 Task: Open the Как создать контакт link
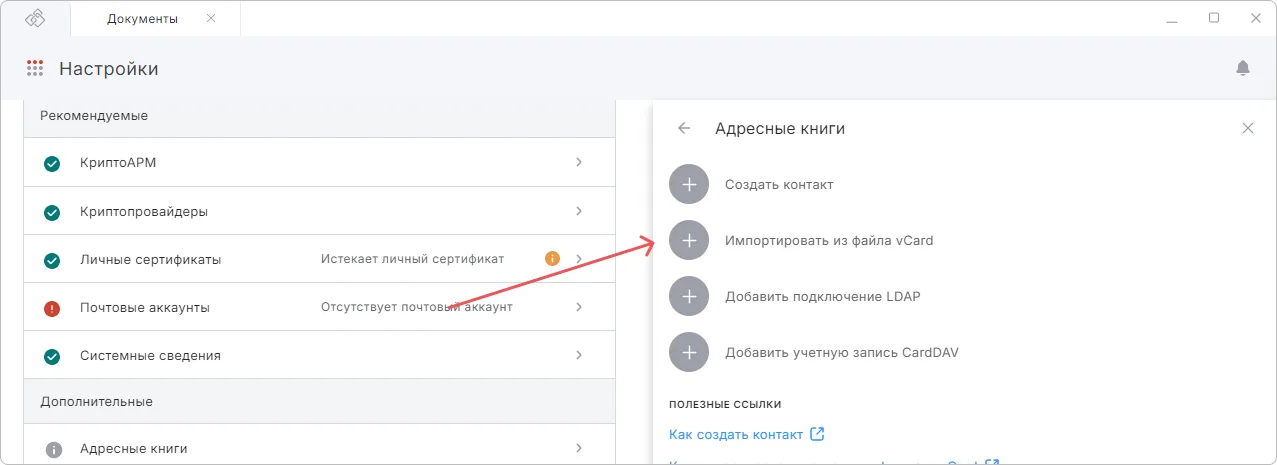[736, 434]
